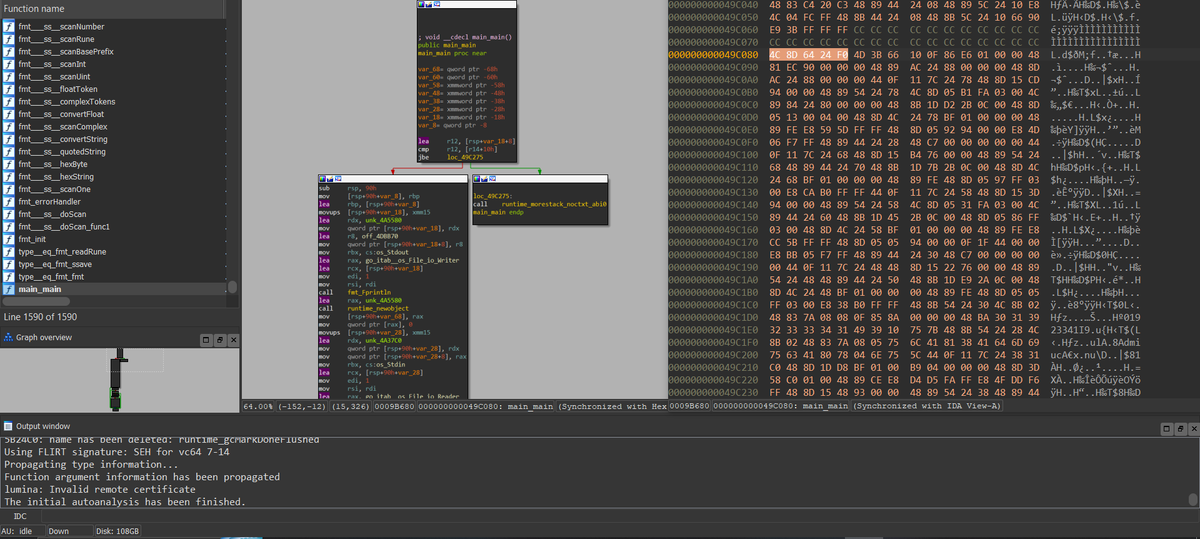This screenshot has width=1200, height=539.
Task: Click the Output window panel icon
Action: coord(9,427)
